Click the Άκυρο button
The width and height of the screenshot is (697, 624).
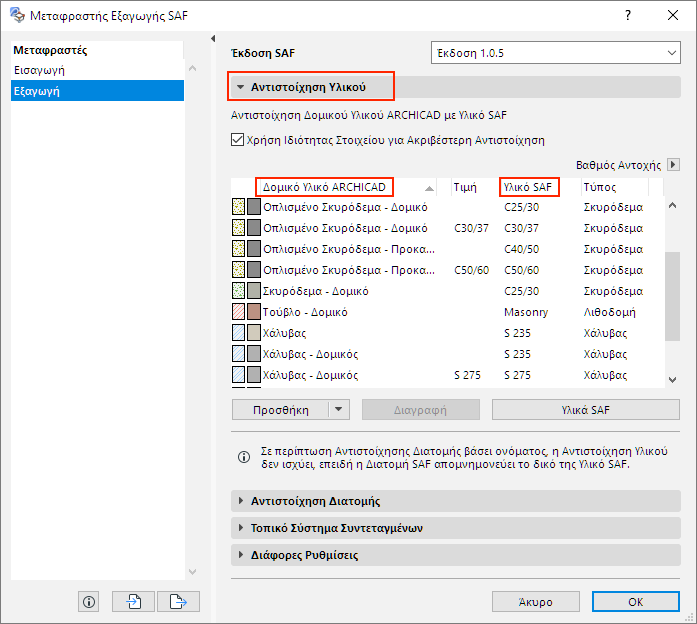[x=536, y=602]
